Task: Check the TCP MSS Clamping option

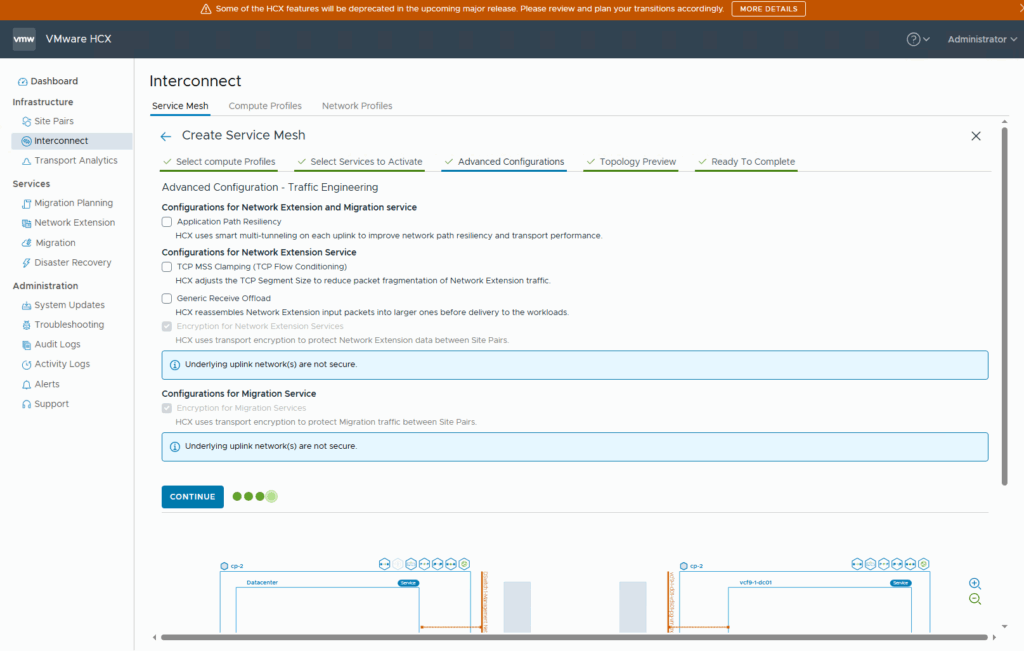Action: click(167, 267)
